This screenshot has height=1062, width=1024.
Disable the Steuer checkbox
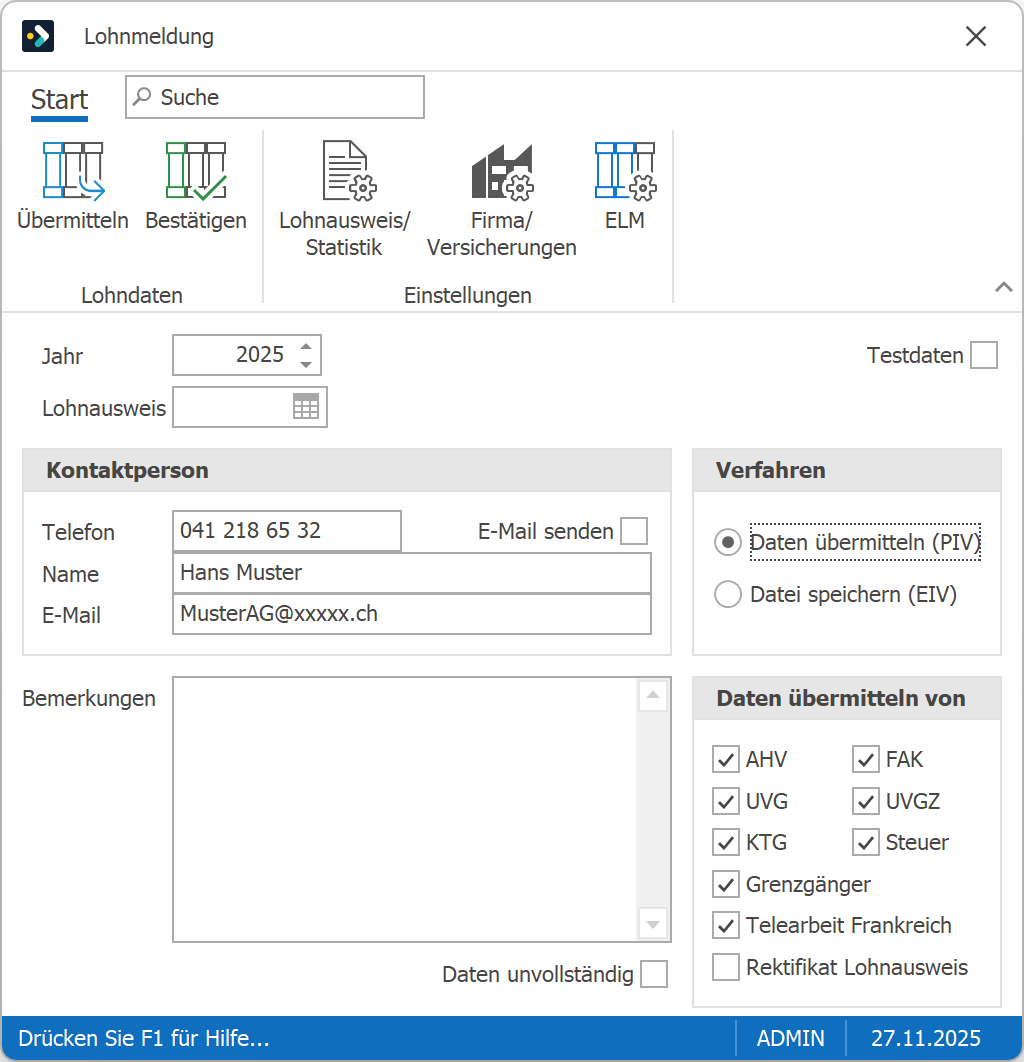pyautogui.click(x=866, y=843)
